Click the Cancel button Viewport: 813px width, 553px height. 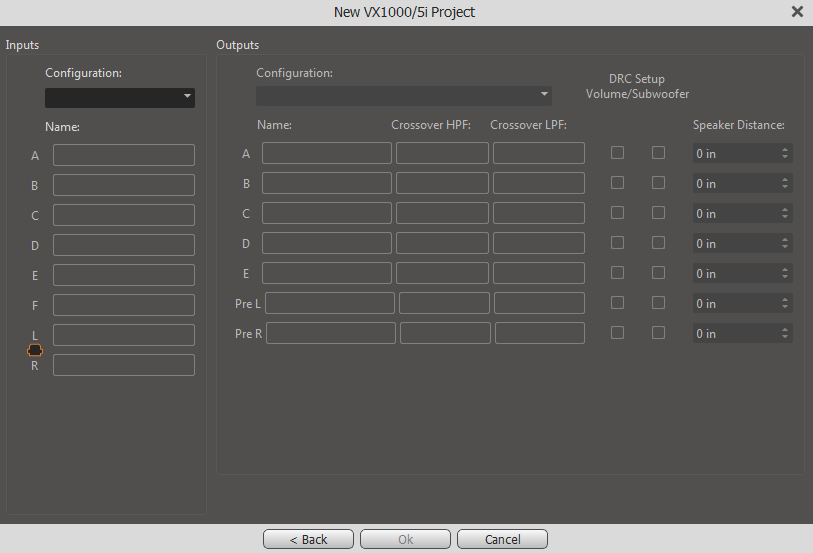(x=502, y=539)
